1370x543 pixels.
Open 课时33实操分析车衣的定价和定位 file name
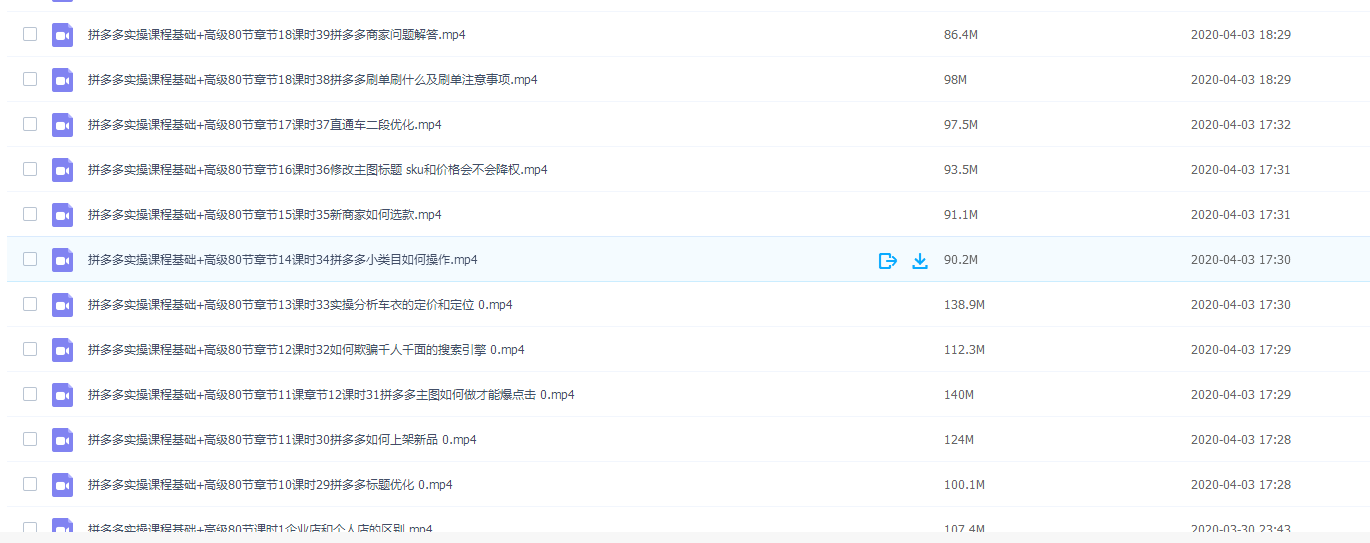(300, 305)
